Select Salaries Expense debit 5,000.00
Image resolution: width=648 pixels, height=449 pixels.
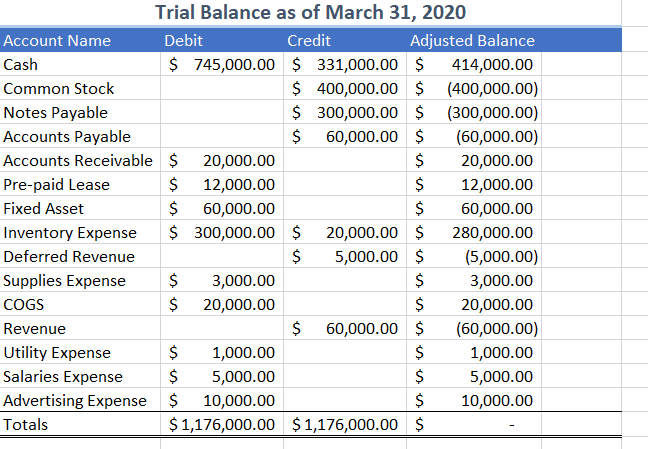pos(222,376)
